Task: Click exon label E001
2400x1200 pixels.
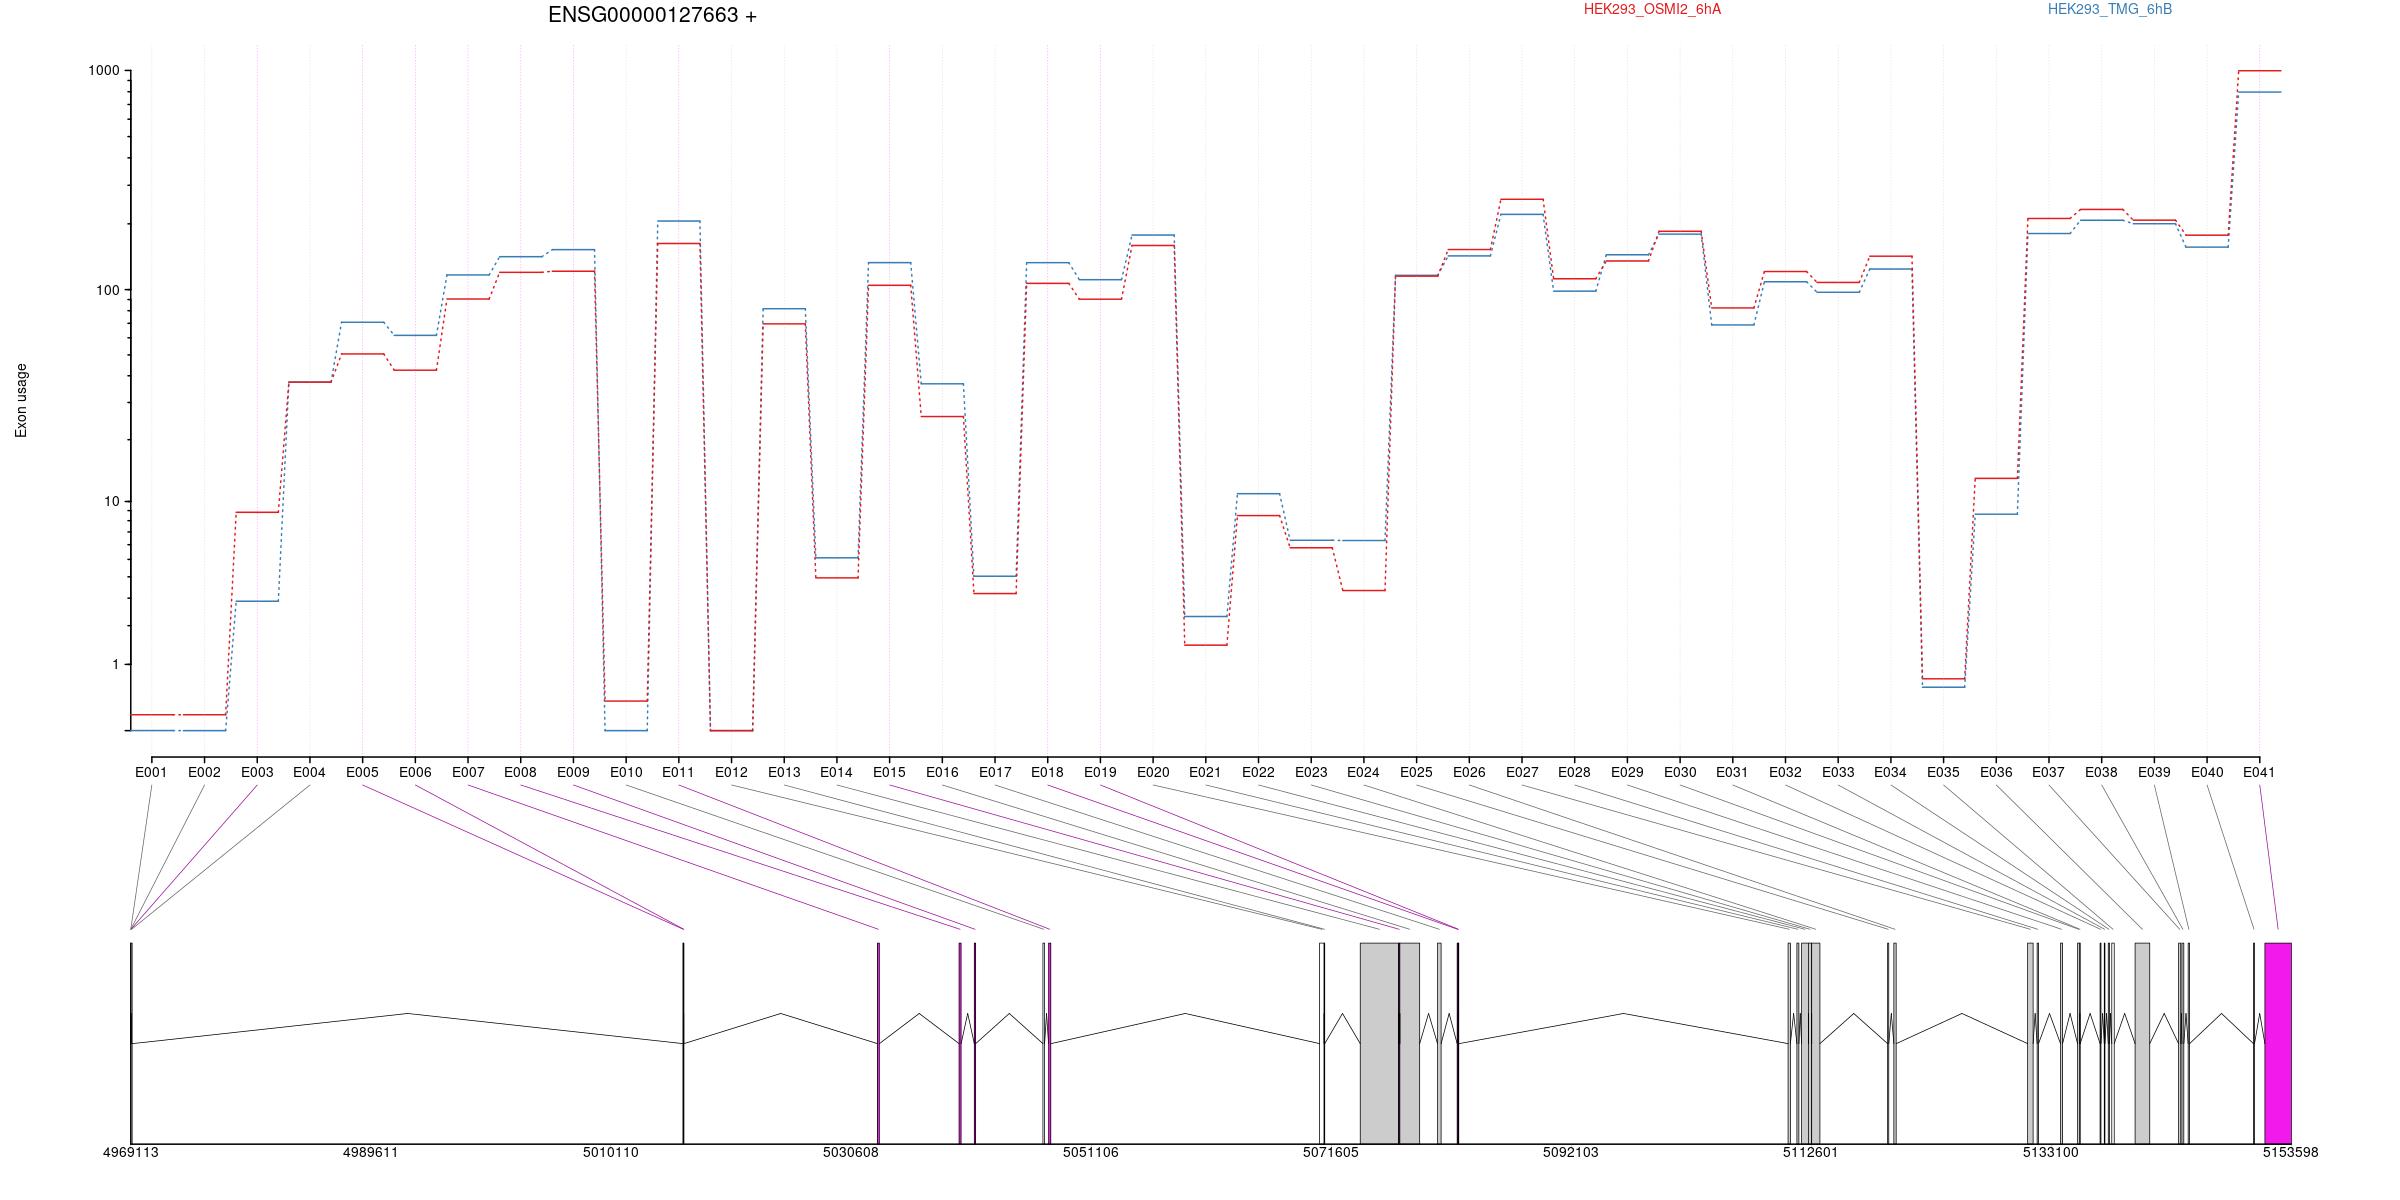Action: [151, 772]
